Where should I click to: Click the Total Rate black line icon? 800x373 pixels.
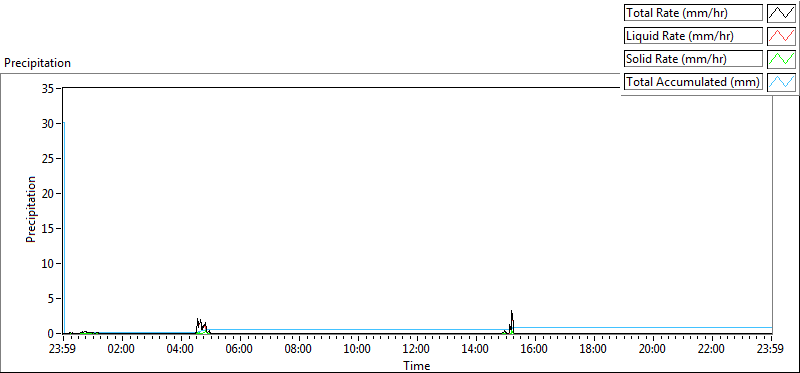[x=781, y=13]
